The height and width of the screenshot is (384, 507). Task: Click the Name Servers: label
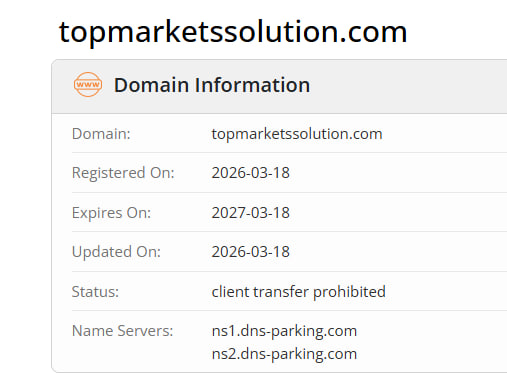(x=123, y=331)
